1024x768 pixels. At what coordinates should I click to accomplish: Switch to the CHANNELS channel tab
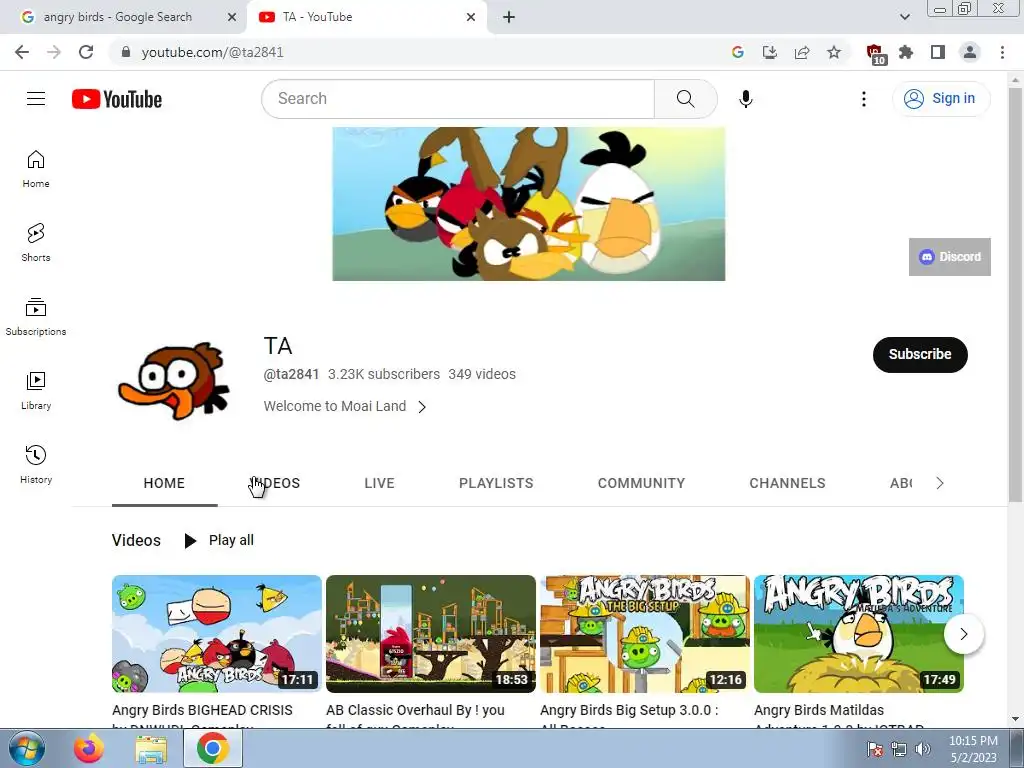(x=787, y=483)
